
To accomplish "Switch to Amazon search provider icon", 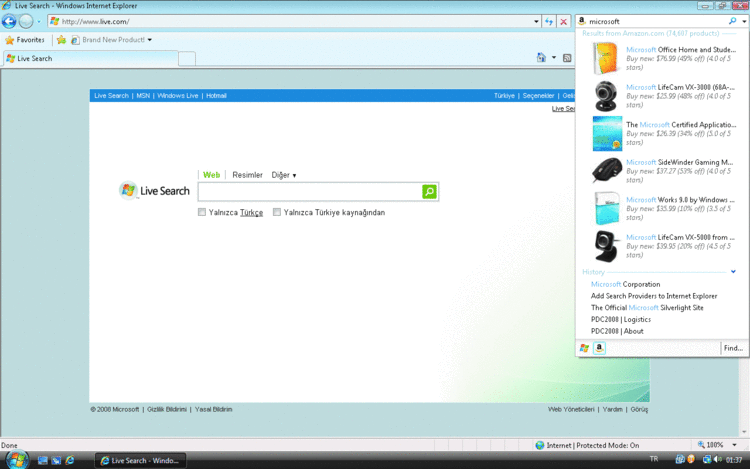I will [599, 348].
